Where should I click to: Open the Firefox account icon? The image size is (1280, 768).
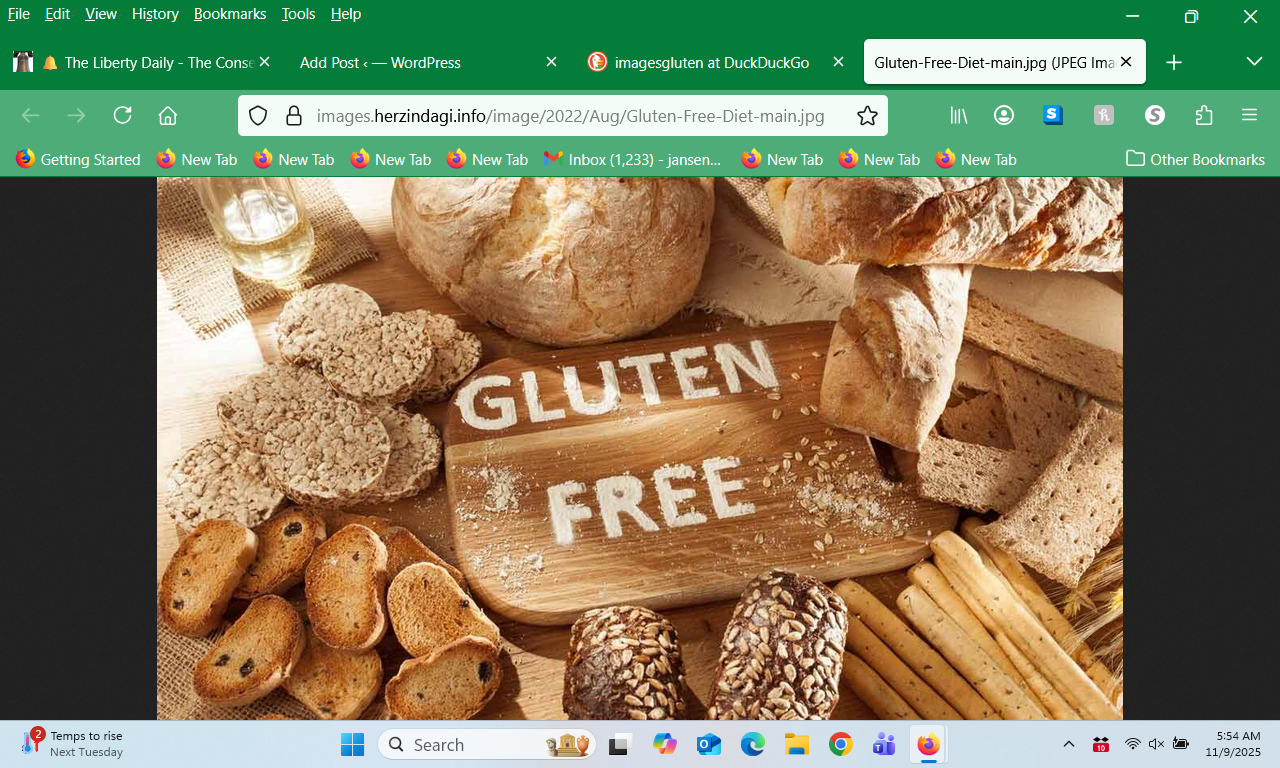pyautogui.click(x=1004, y=116)
